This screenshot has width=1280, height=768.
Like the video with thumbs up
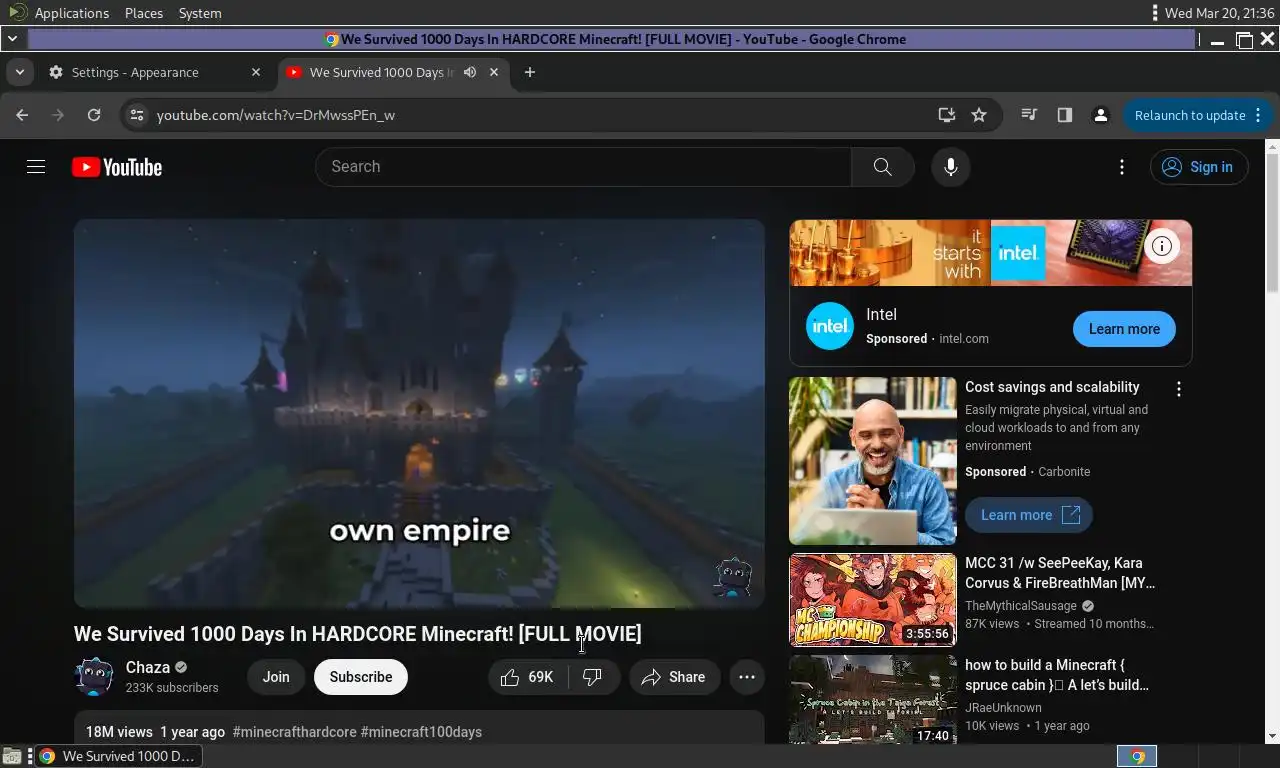pos(528,677)
